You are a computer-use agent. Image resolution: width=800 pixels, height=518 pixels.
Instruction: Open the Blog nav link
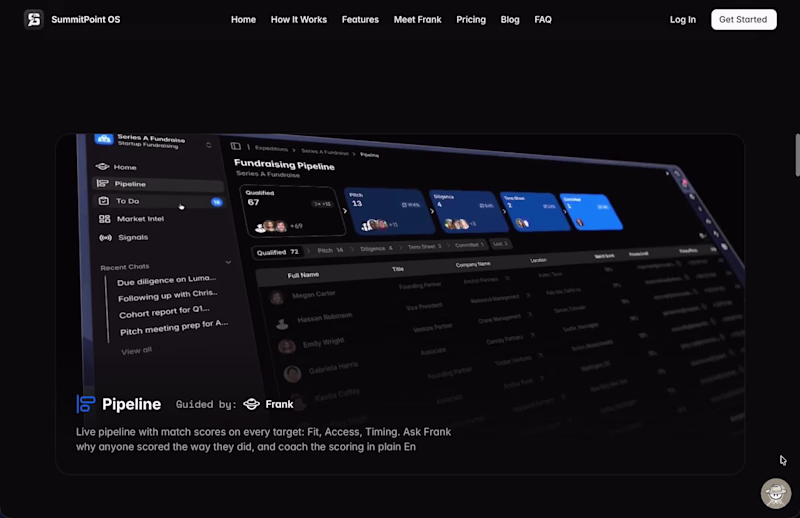[510, 19]
